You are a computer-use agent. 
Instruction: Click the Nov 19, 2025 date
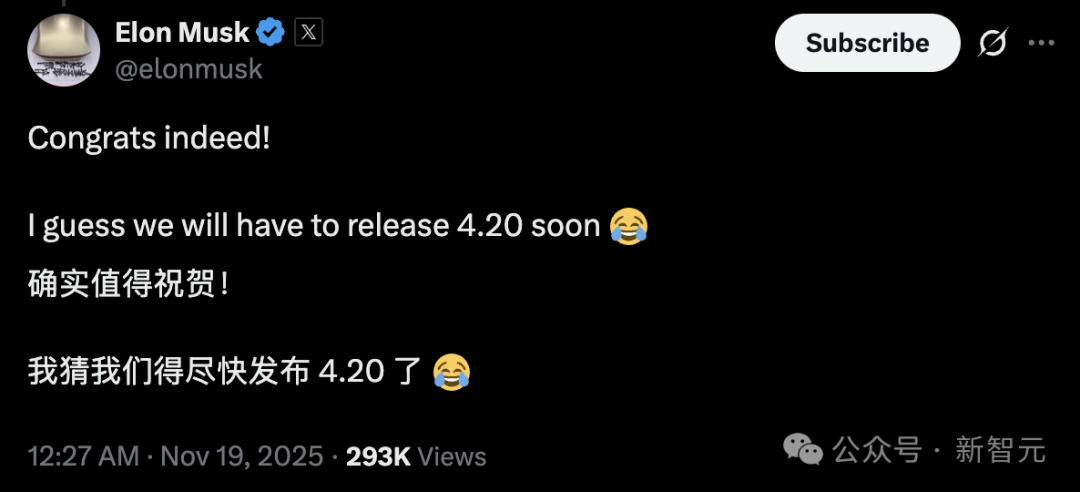[x=242, y=457]
